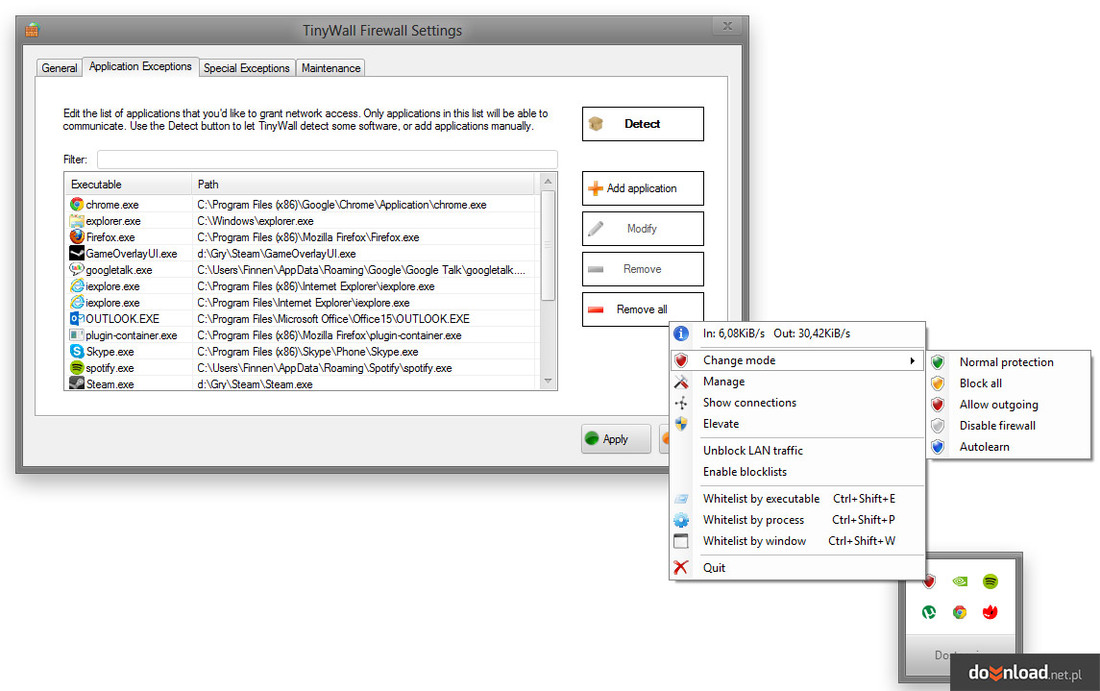The image size is (1100, 691).
Task: Click the Remove button
Action: pos(643,269)
